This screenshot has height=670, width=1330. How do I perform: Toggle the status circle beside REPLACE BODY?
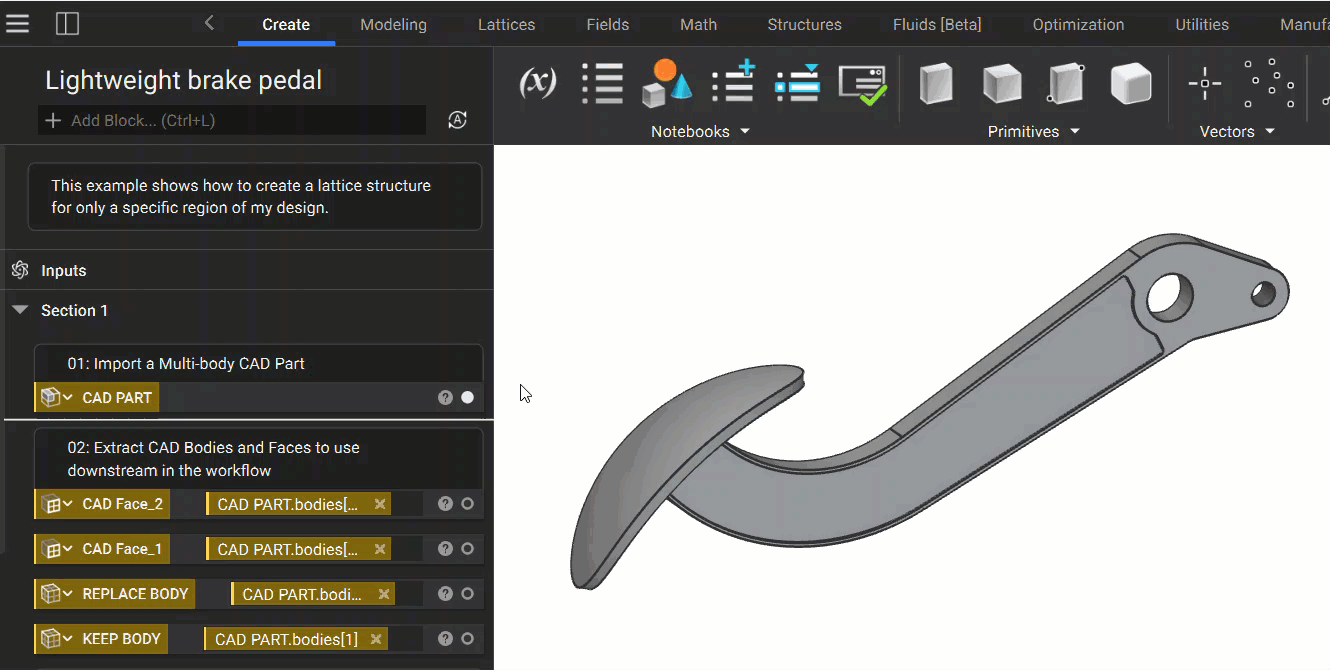click(x=467, y=593)
